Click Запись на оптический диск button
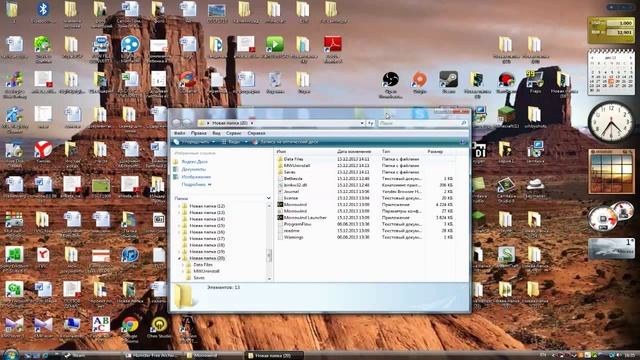This screenshot has height=360, width=640. point(285,142)
